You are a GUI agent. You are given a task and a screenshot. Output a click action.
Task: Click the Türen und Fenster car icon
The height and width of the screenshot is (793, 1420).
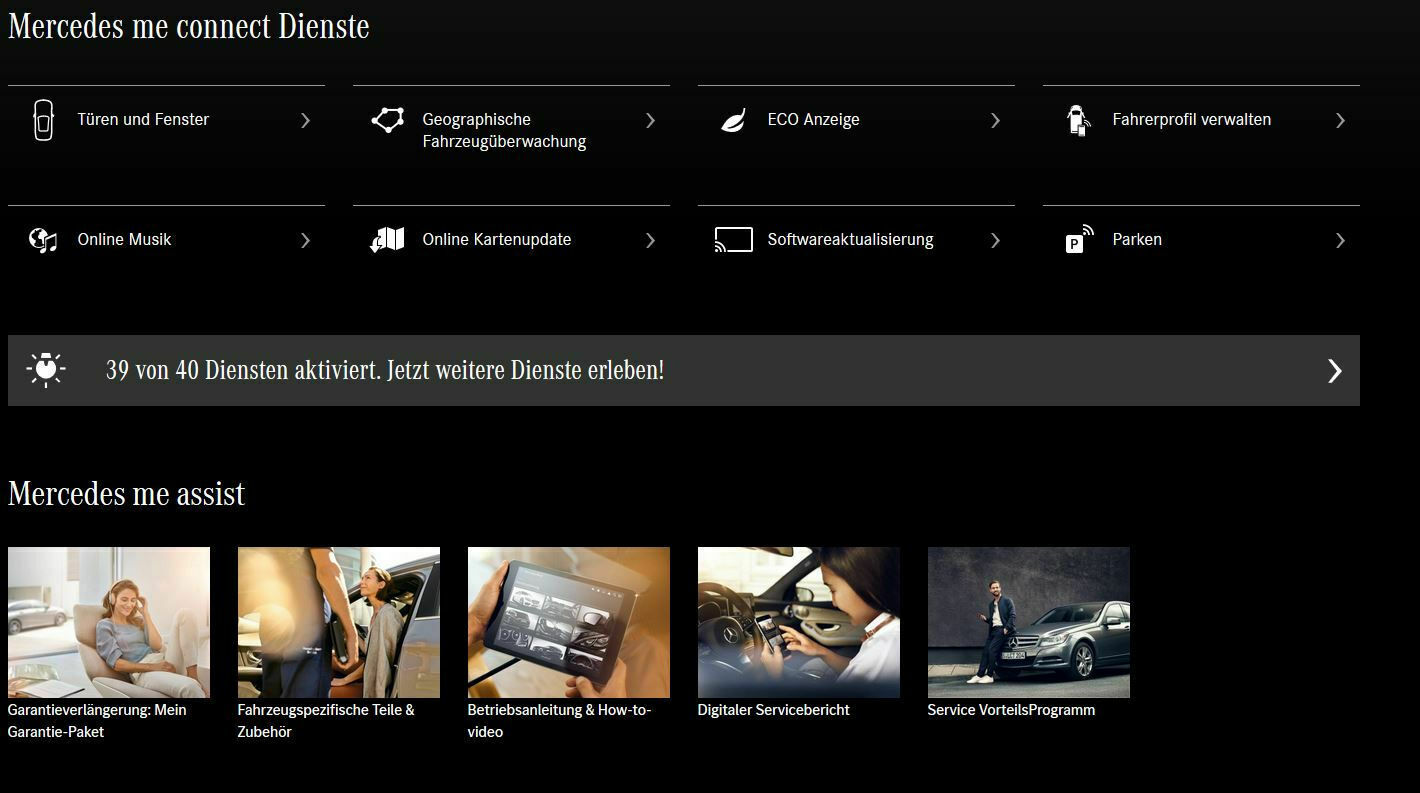pyautogui.click(x=43, y=120)
